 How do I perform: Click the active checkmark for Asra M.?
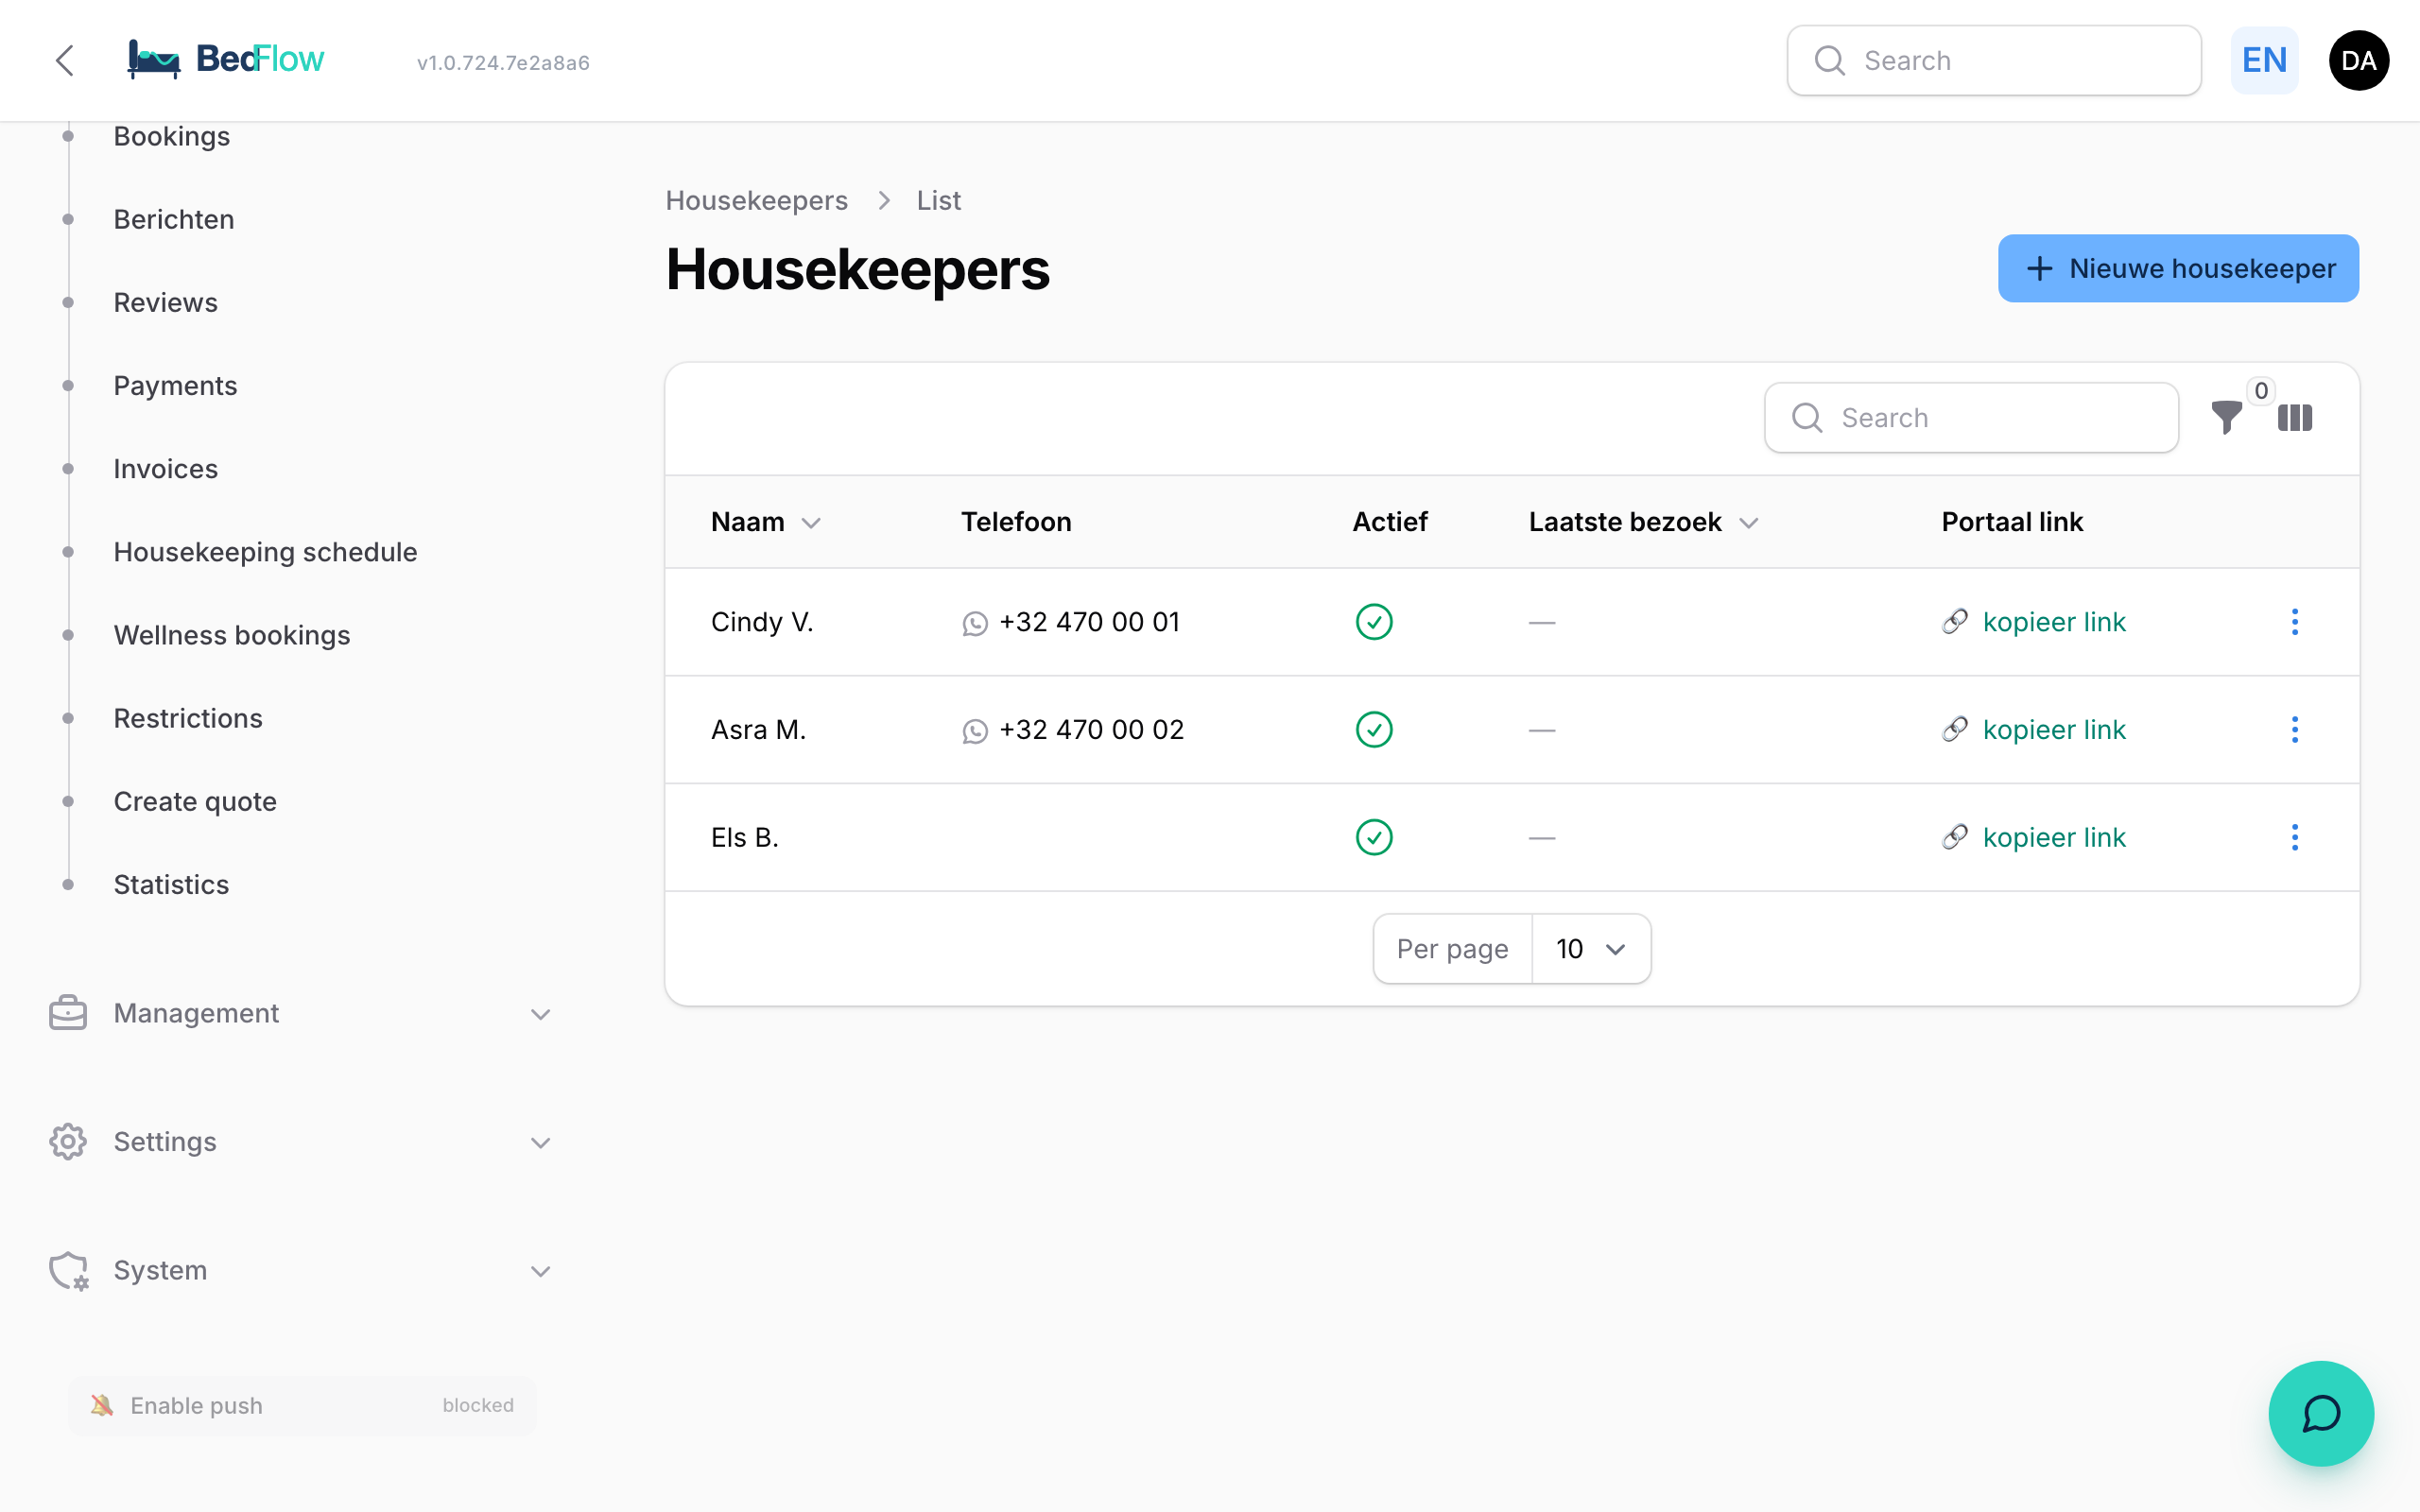1374,730
